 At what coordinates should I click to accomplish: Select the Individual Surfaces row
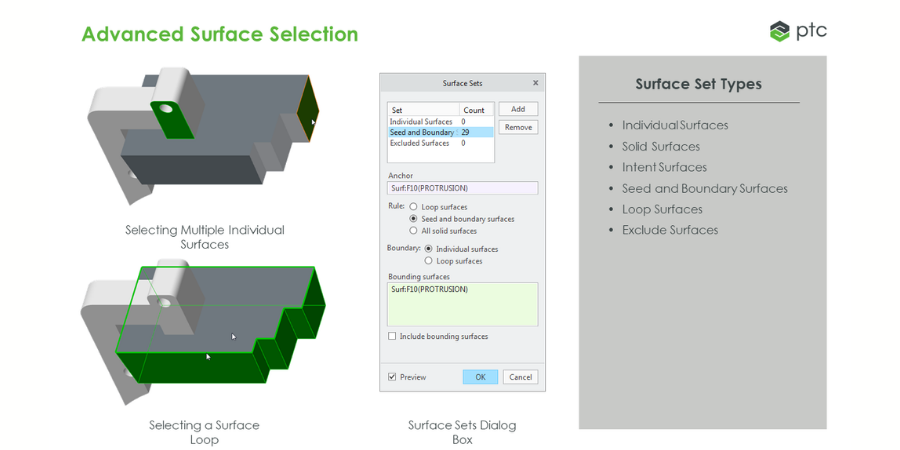click(x=422, y=122)
